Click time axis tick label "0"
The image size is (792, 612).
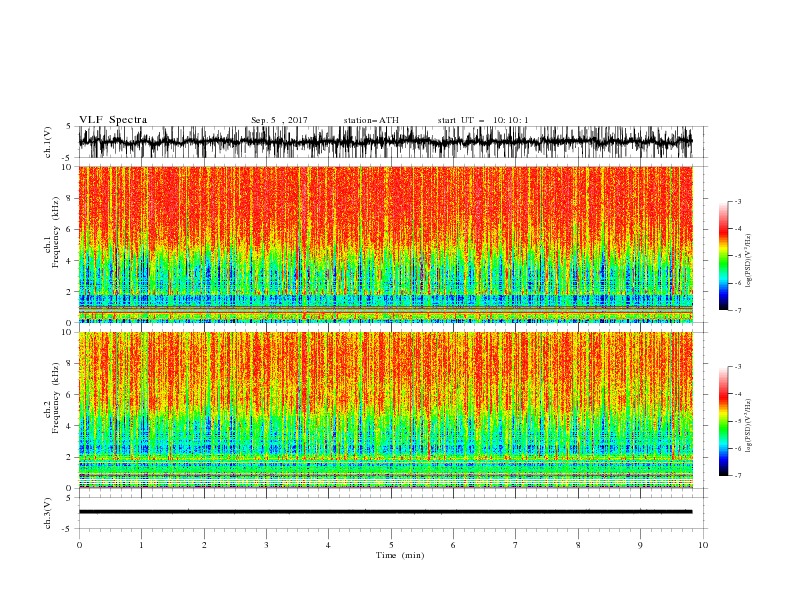pos(79,545)
